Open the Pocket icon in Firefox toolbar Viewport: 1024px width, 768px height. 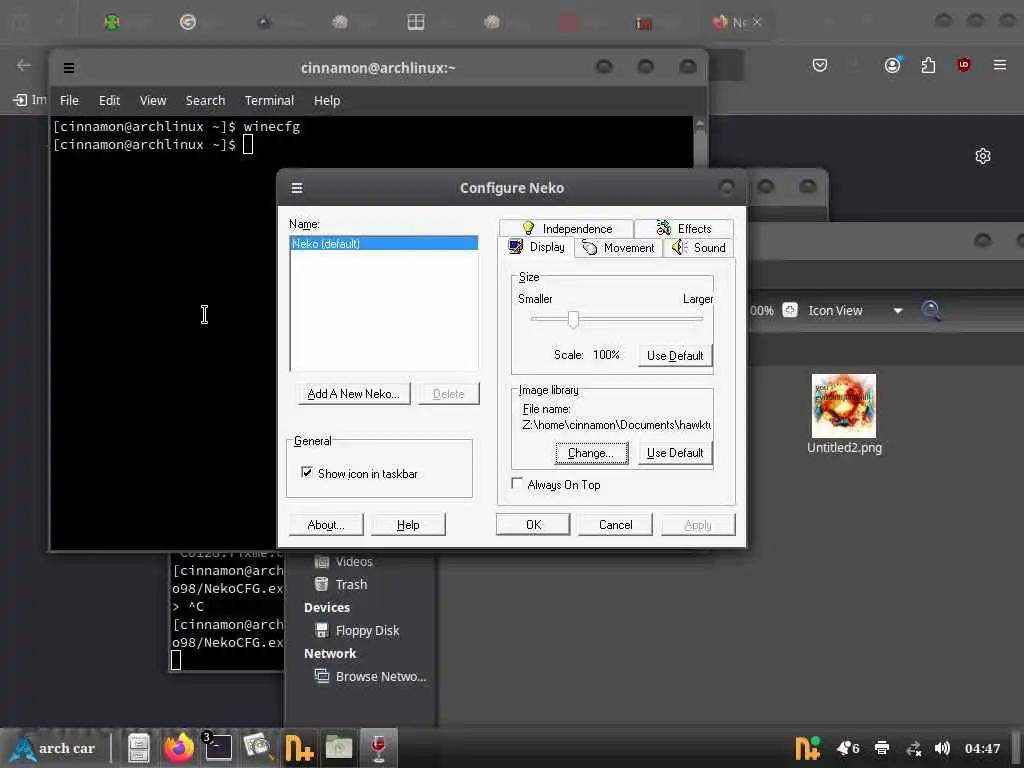pyautogui.click(x=820, y=65)
